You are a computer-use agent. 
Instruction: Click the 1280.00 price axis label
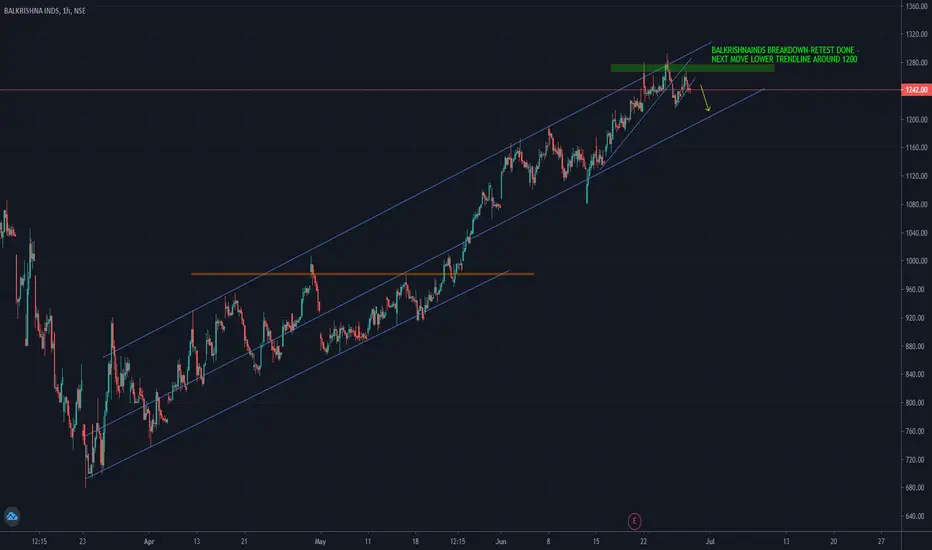(917, 63)
